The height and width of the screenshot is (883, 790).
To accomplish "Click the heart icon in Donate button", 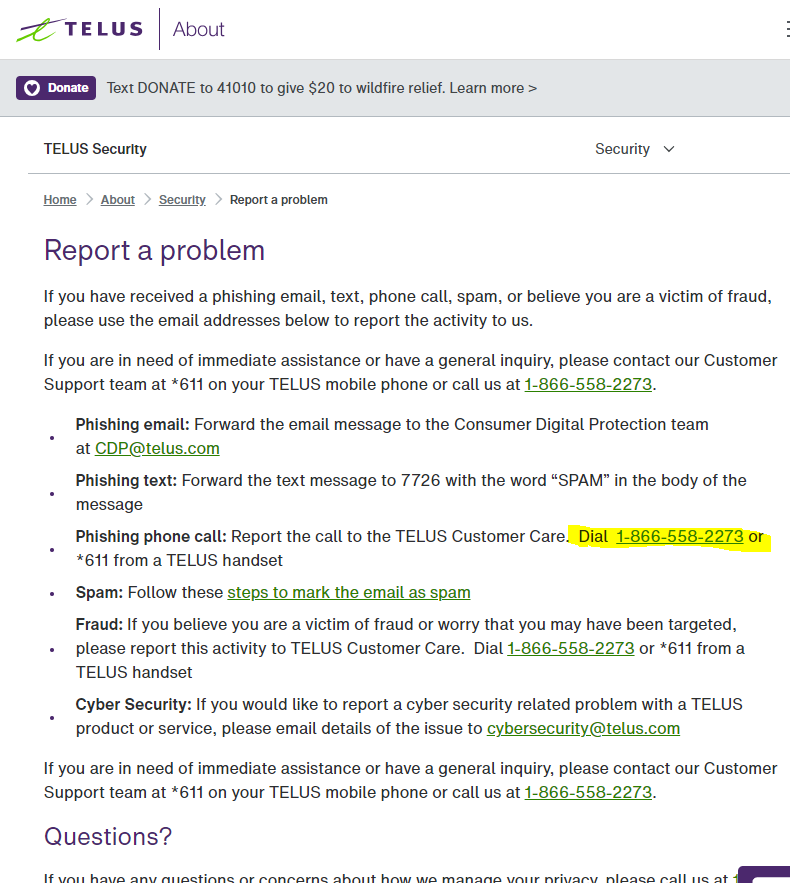I will pyautogui.click(x=33, y=88).
